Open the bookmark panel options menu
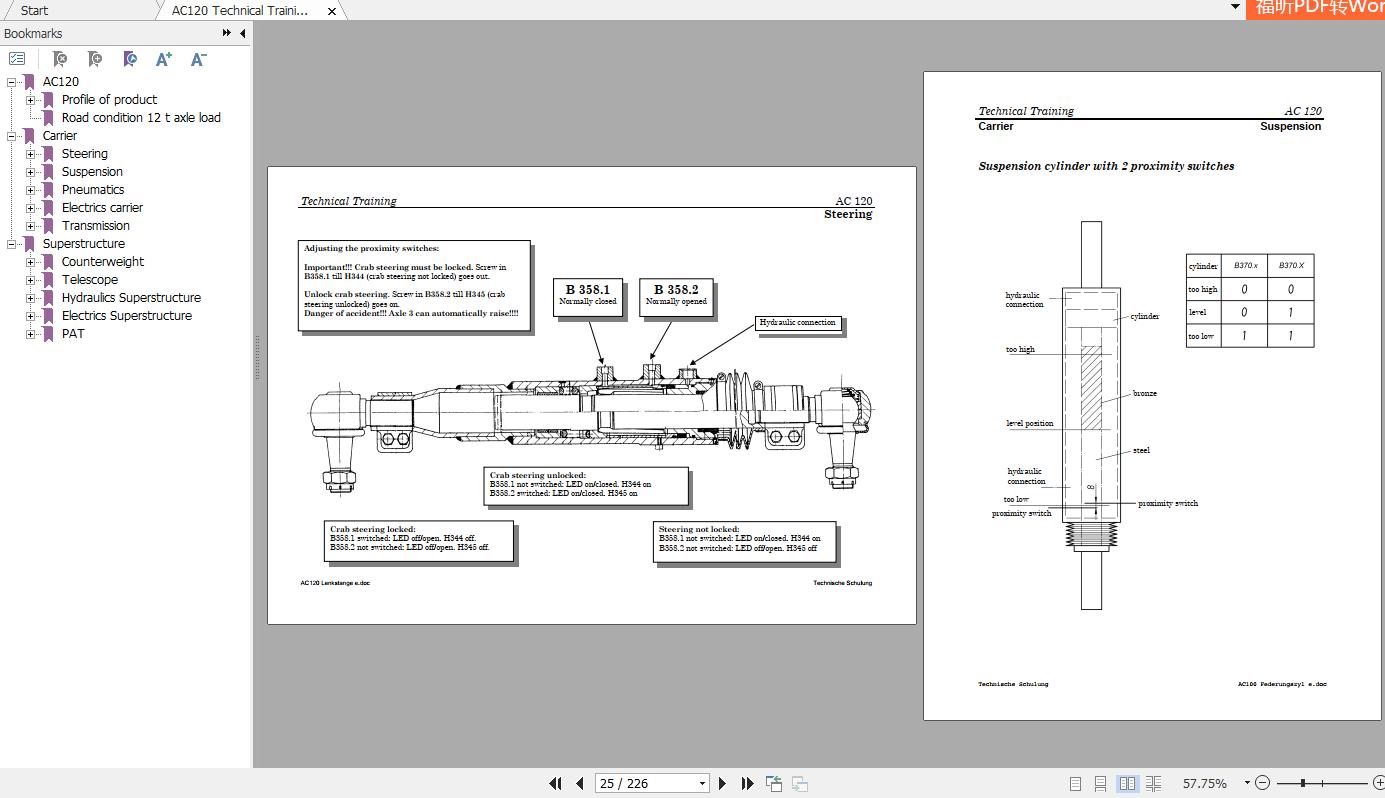 17,59
